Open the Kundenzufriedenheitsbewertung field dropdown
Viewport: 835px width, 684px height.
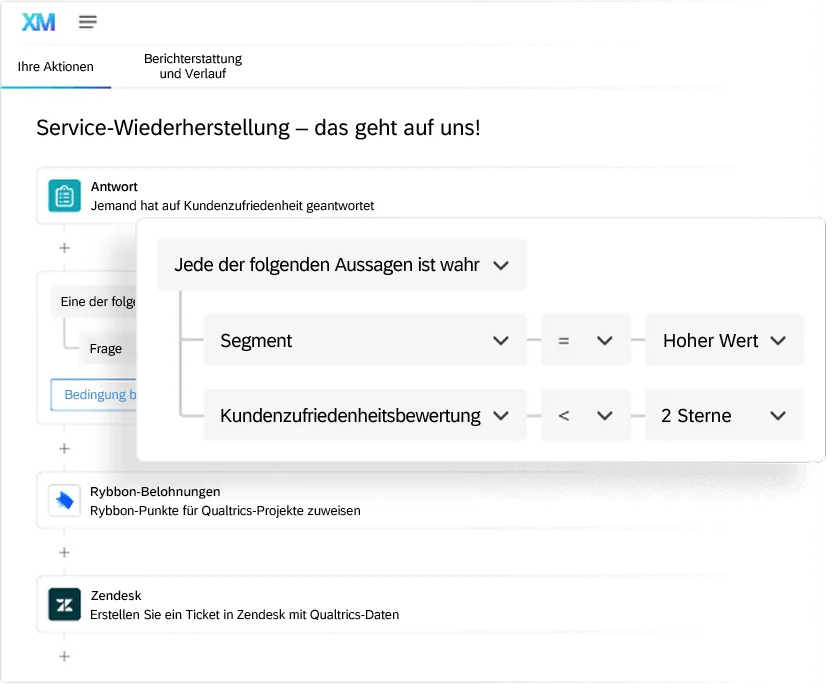(x=365, y=416)
